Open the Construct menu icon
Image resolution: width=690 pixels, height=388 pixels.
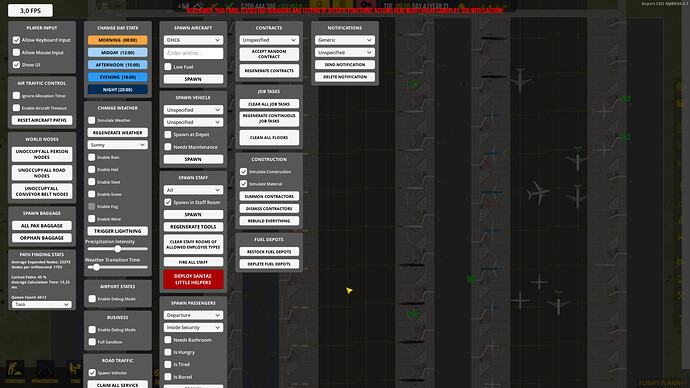coord(15,370)
